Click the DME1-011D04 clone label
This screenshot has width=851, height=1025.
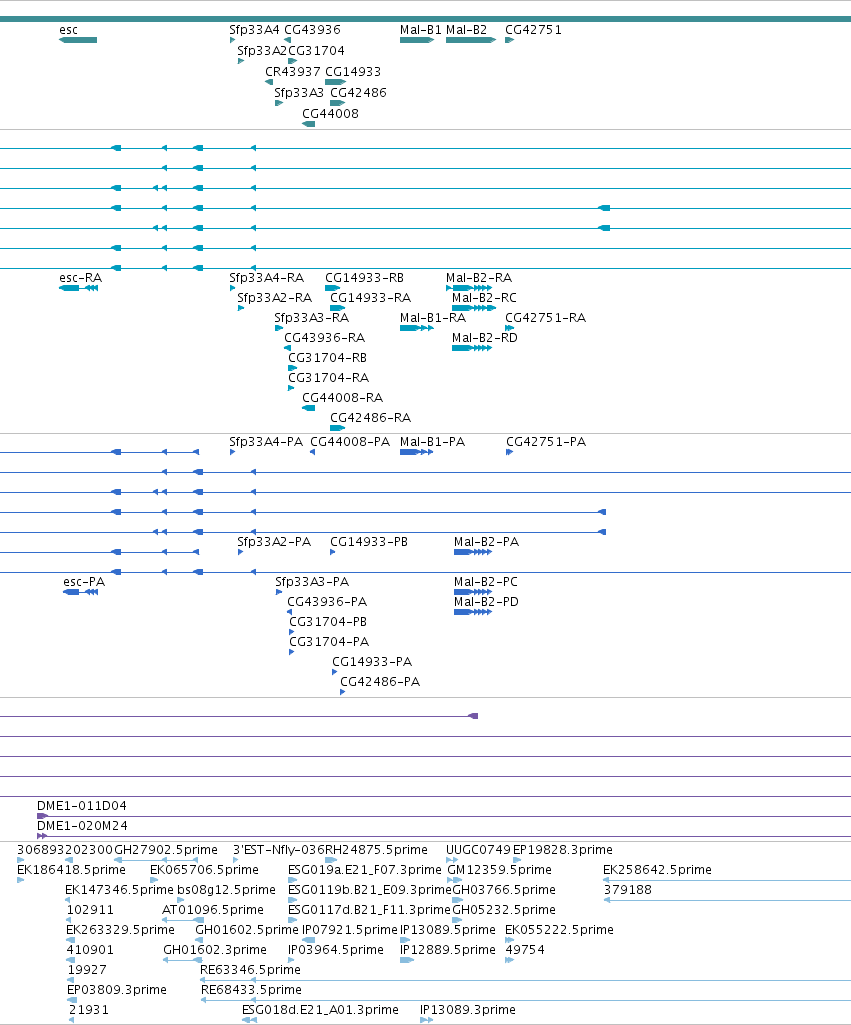click(82, 806)
